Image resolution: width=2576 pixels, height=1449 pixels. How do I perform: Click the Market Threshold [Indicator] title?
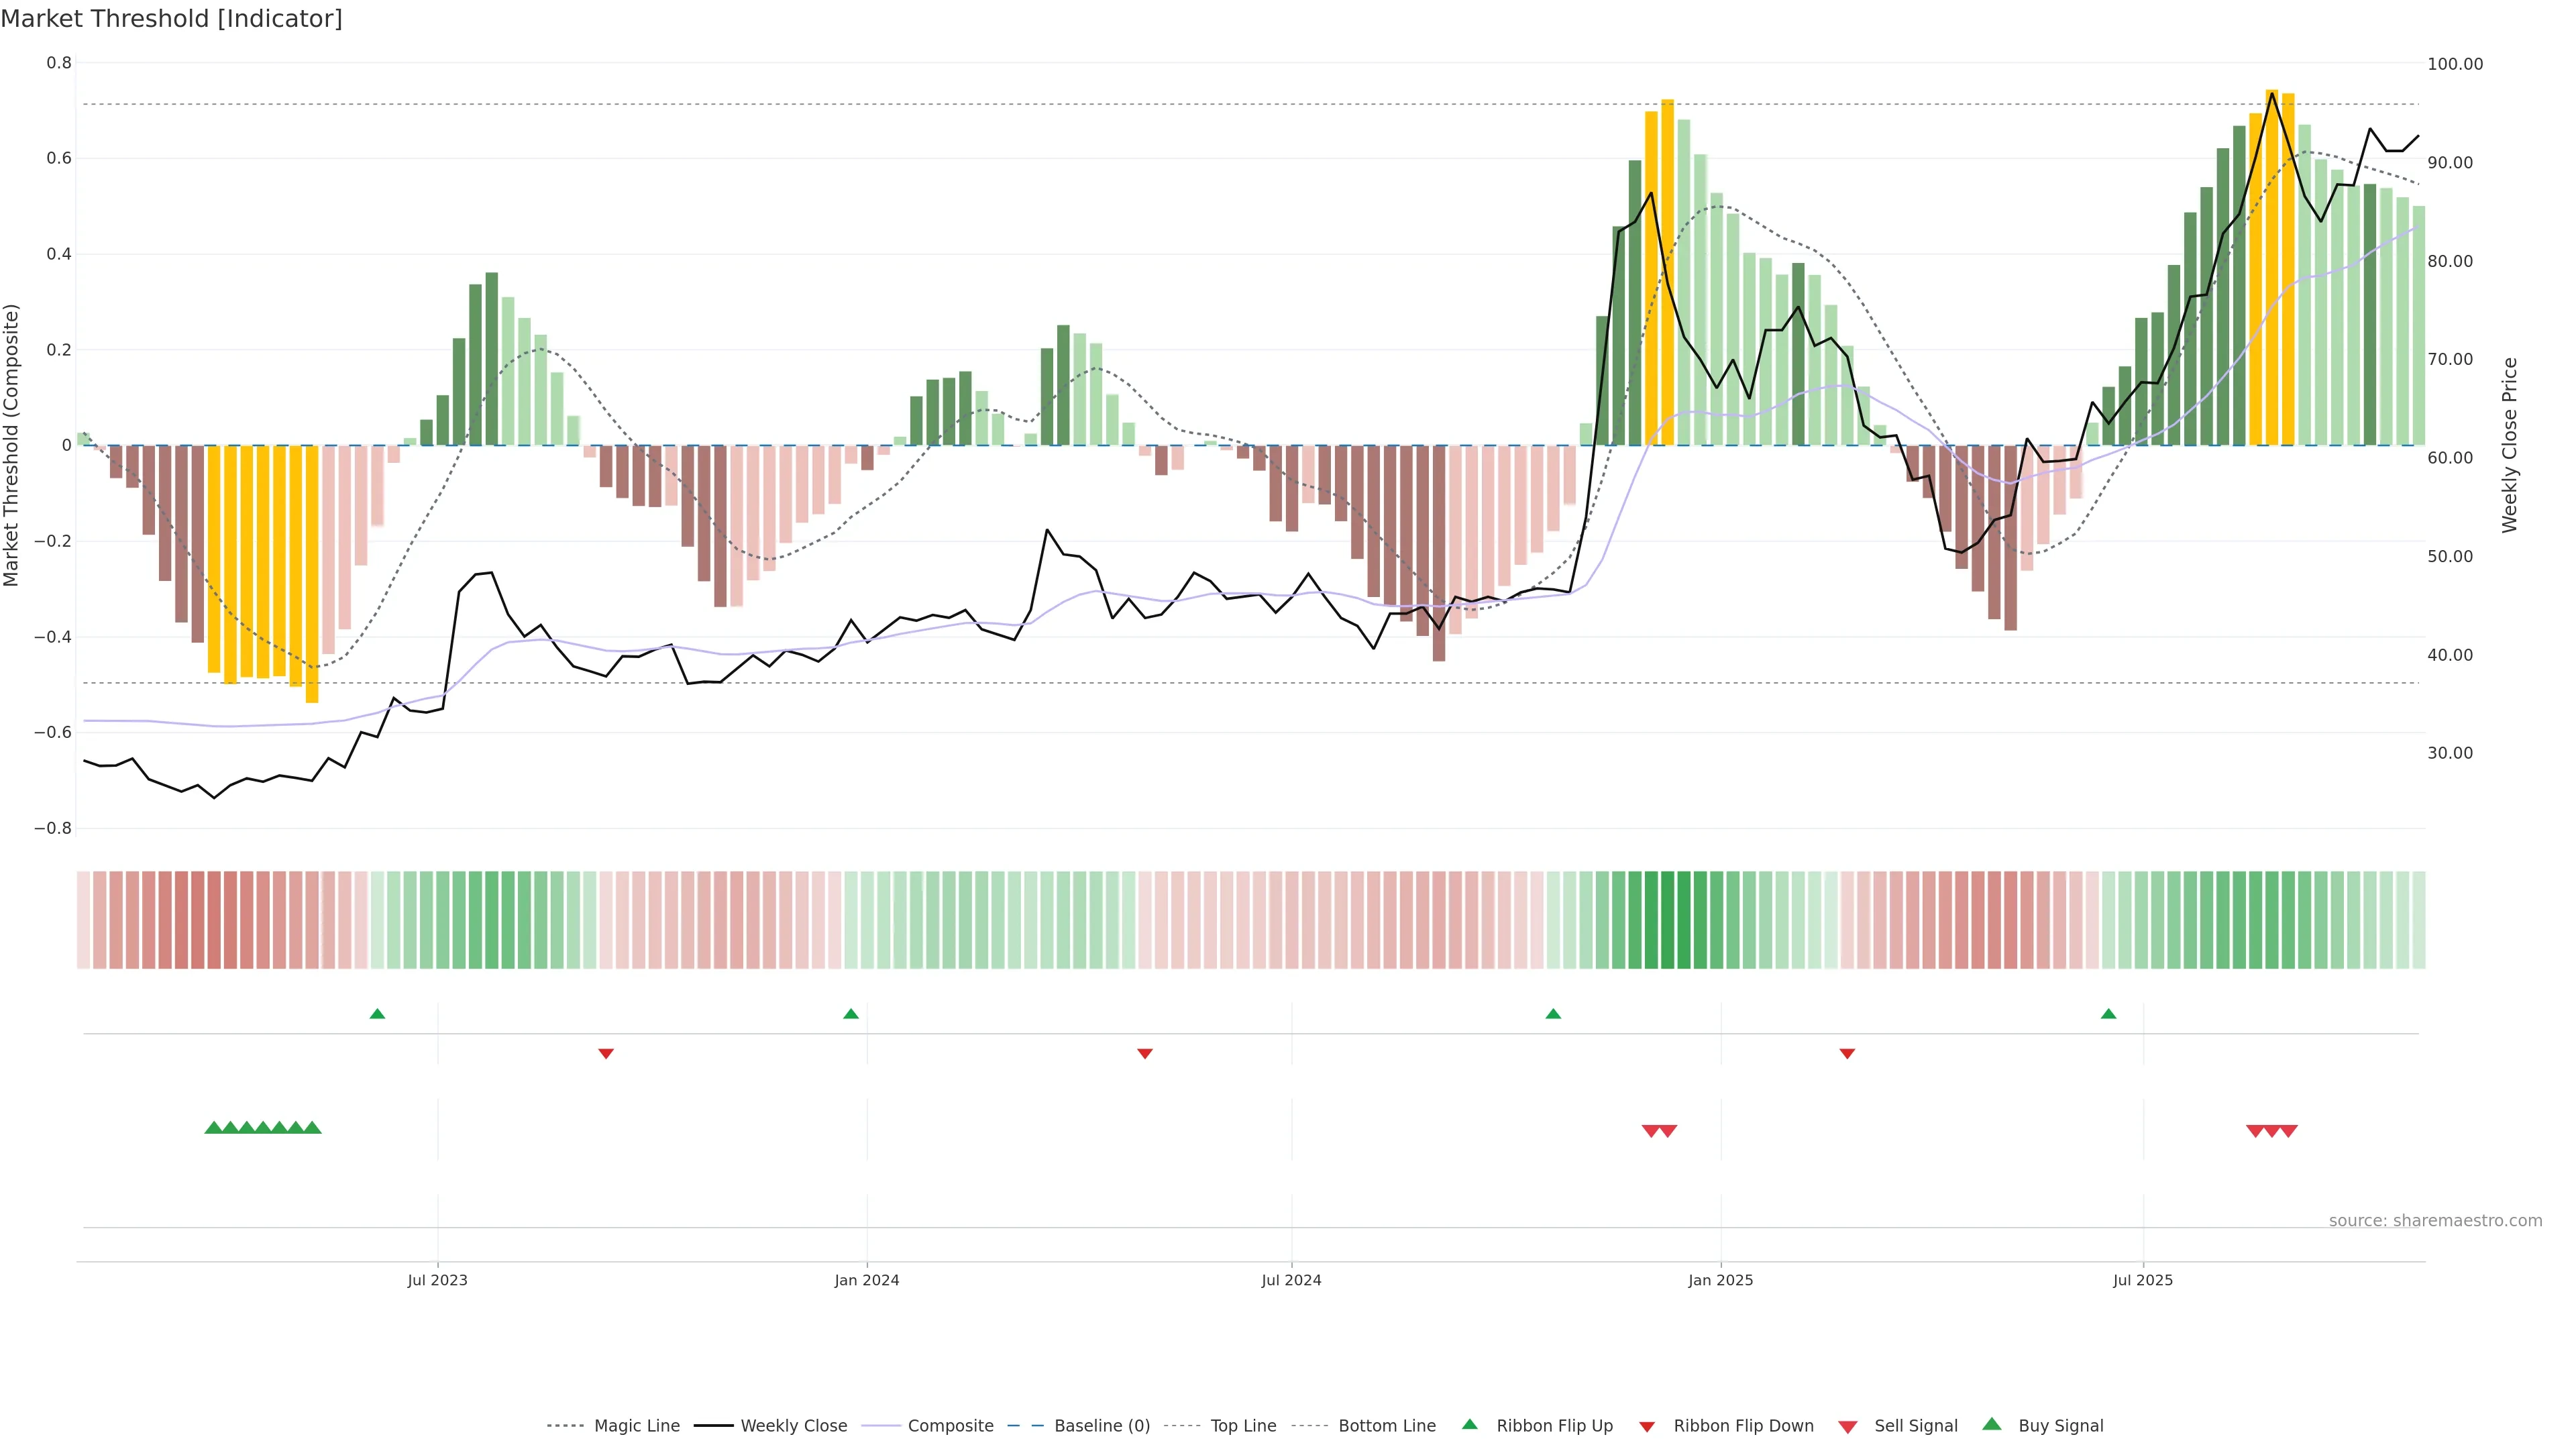tap(171, 19)
